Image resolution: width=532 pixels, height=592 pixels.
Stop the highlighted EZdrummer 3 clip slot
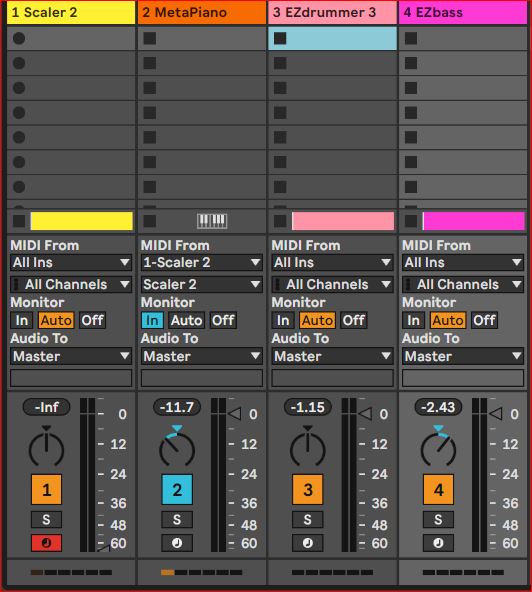click(x=280, y=38)
